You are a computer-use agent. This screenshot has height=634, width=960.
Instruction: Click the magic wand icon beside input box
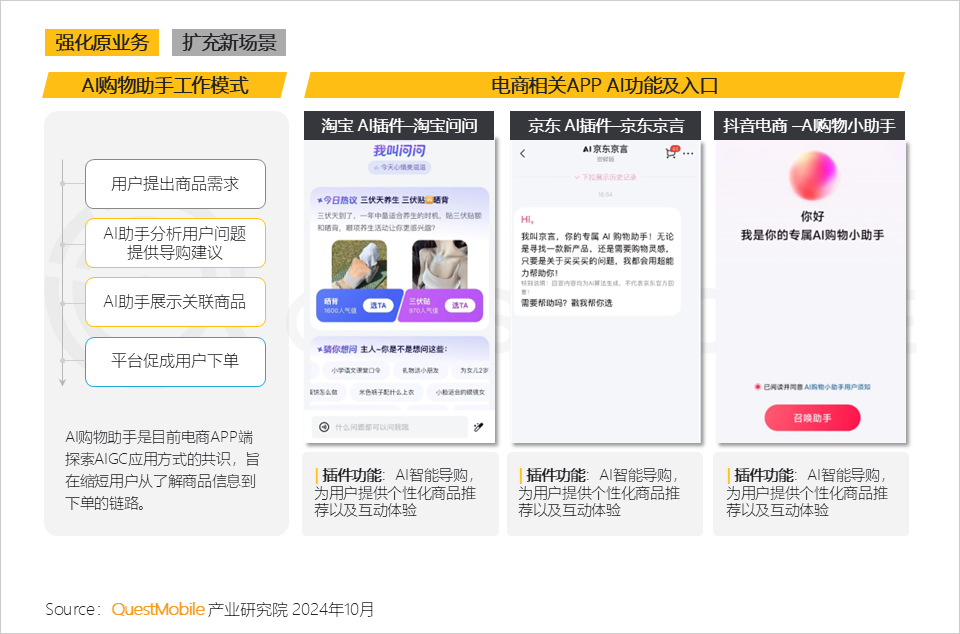(x=479, y=427)
